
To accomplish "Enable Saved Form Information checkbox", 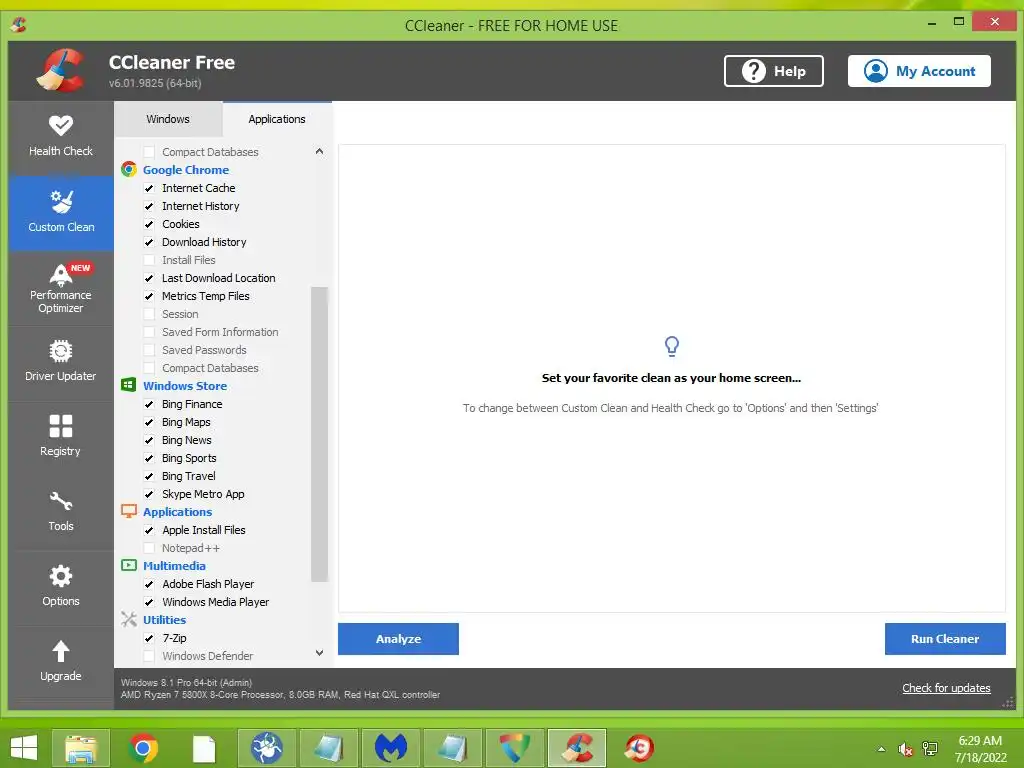I will pyautogui.click(x=149, y=332).
